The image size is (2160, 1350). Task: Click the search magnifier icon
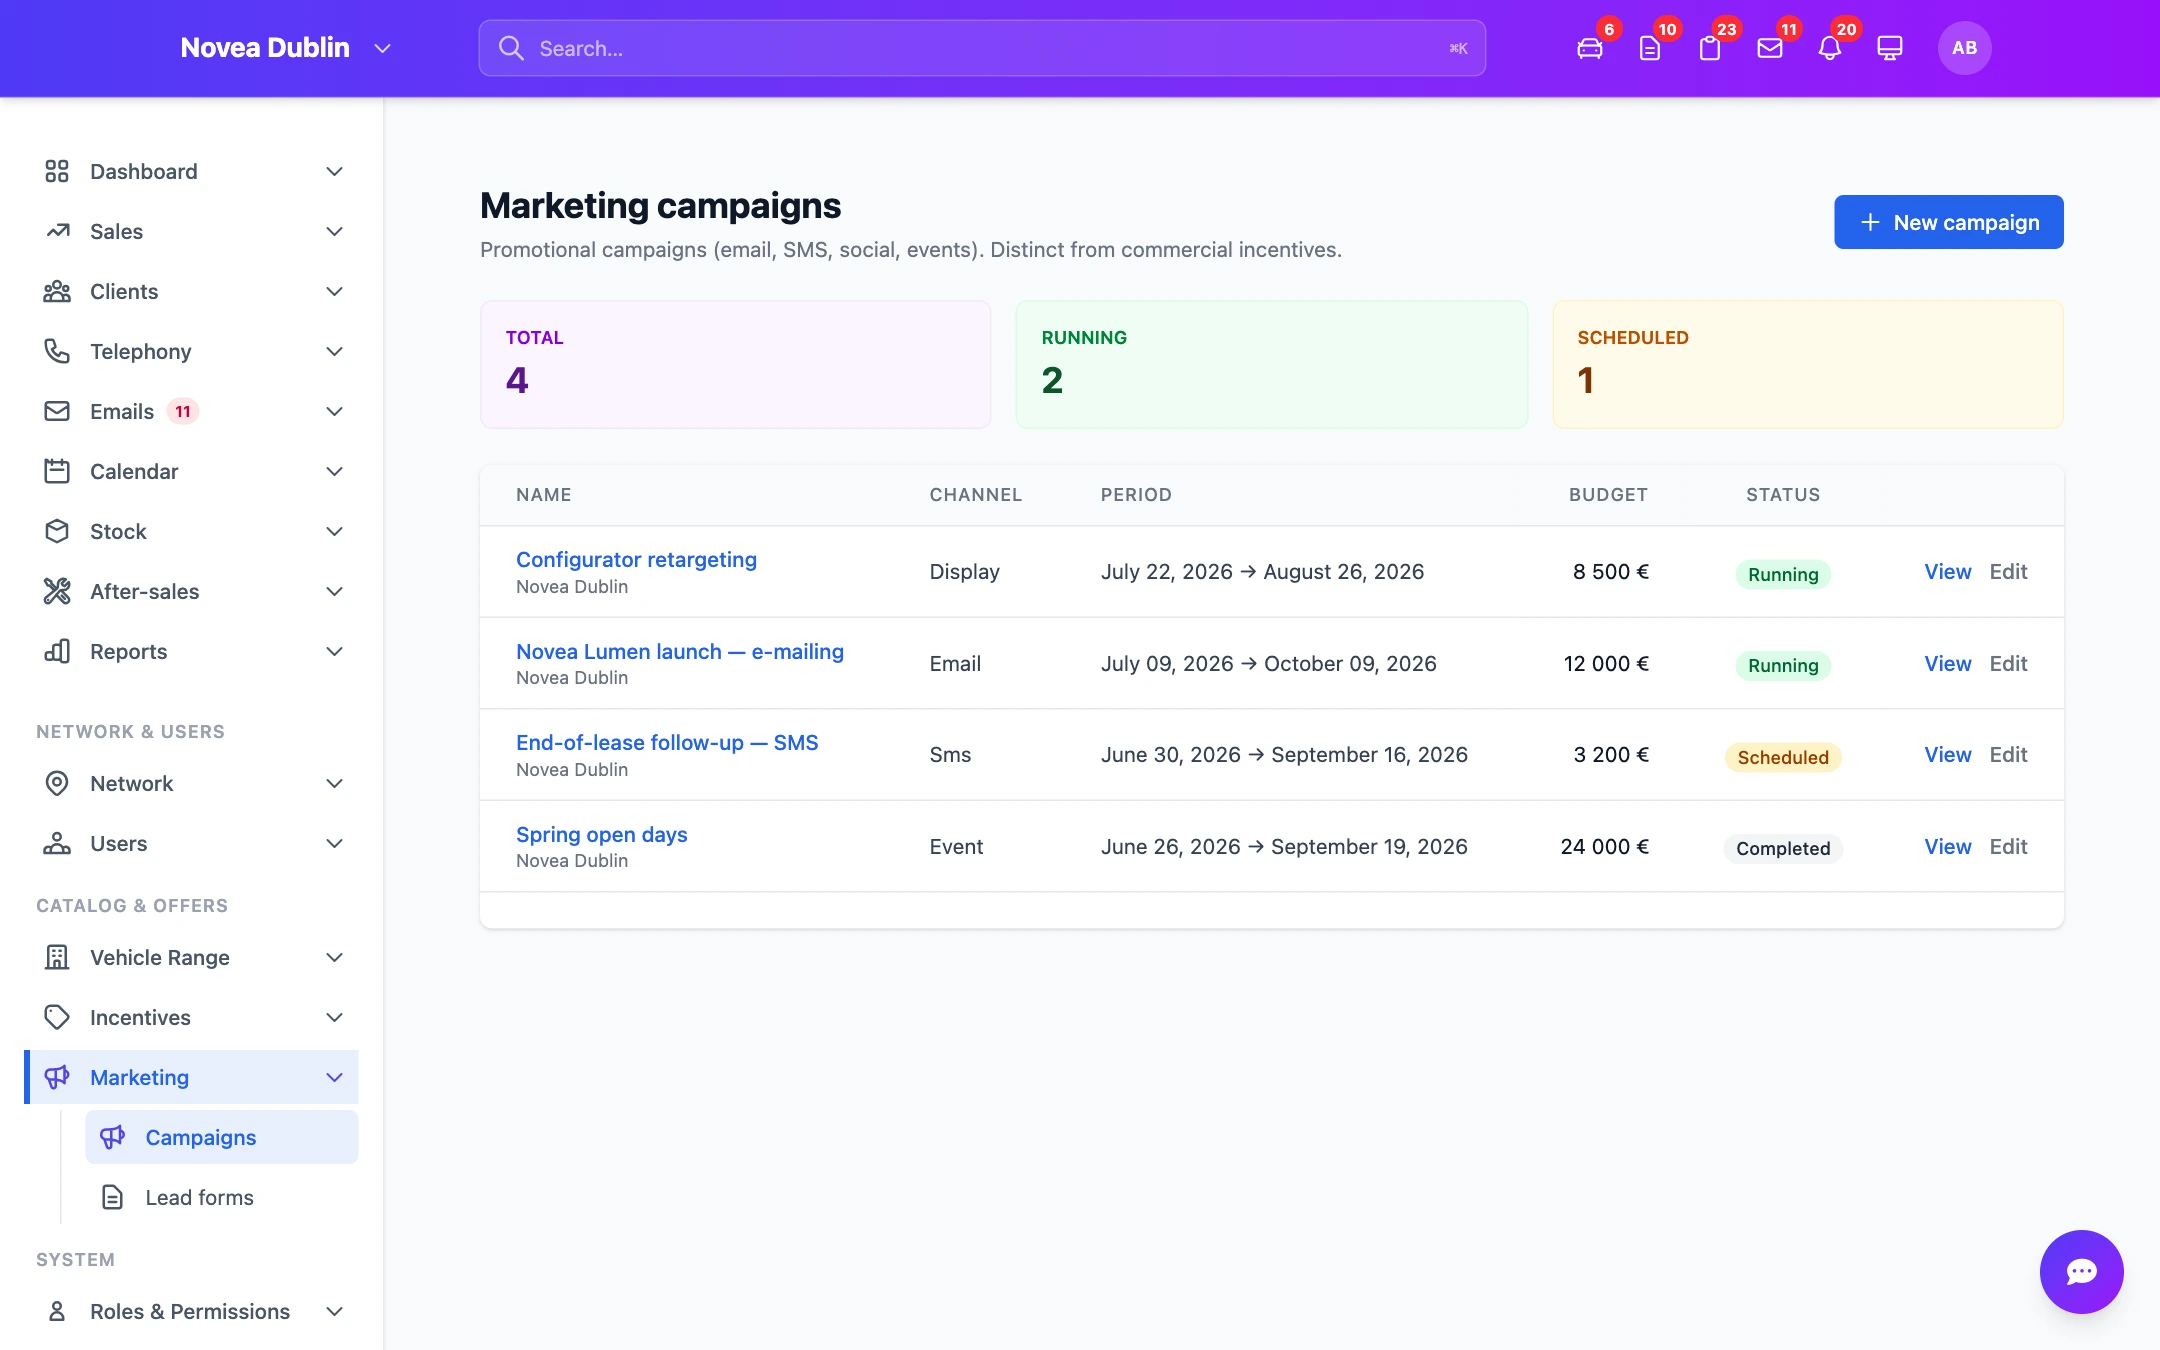click(x=511, y=48)
